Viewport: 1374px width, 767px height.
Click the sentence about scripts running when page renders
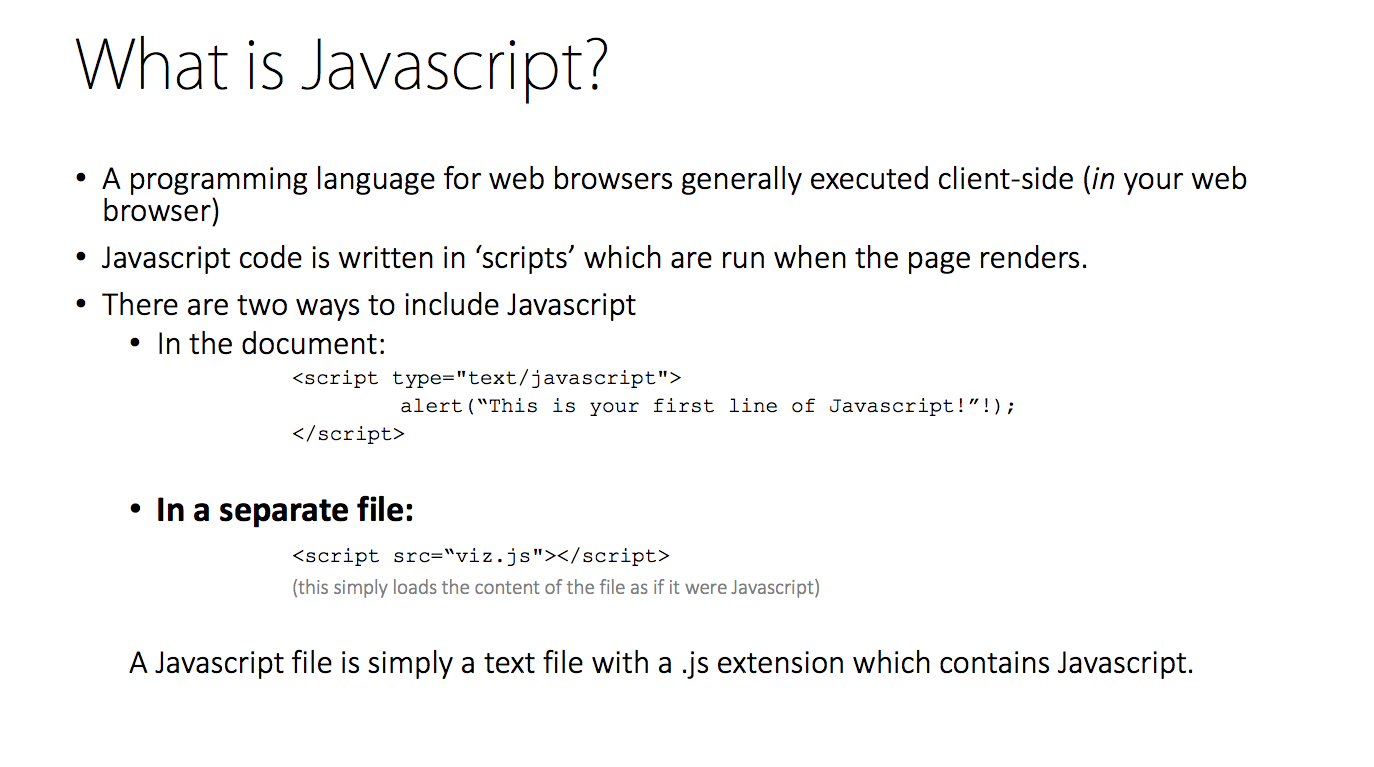[x=594, y=258]
